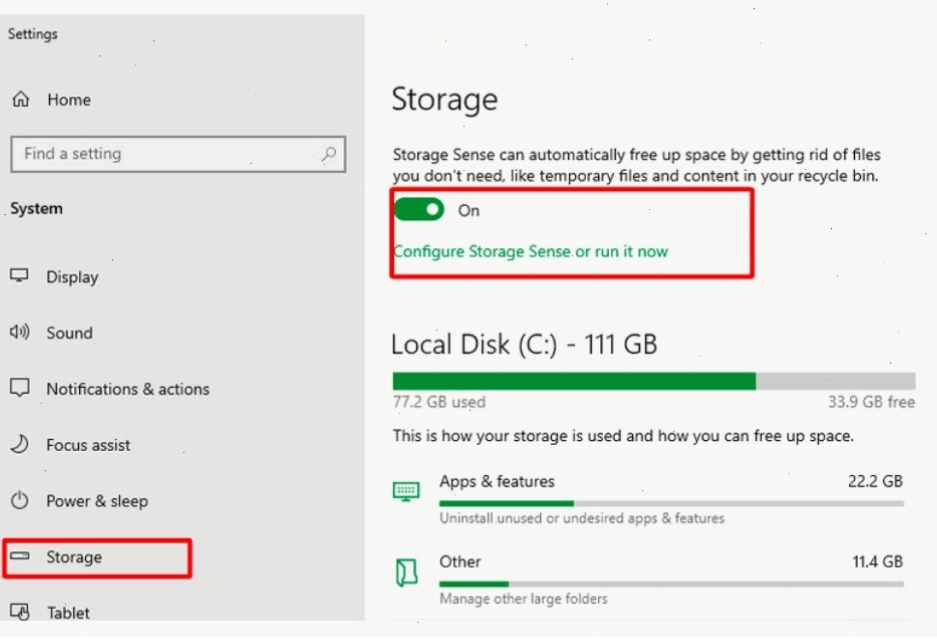Click the On label beside toggle
This screenshot has height=639, width=937.
(469, 210)
